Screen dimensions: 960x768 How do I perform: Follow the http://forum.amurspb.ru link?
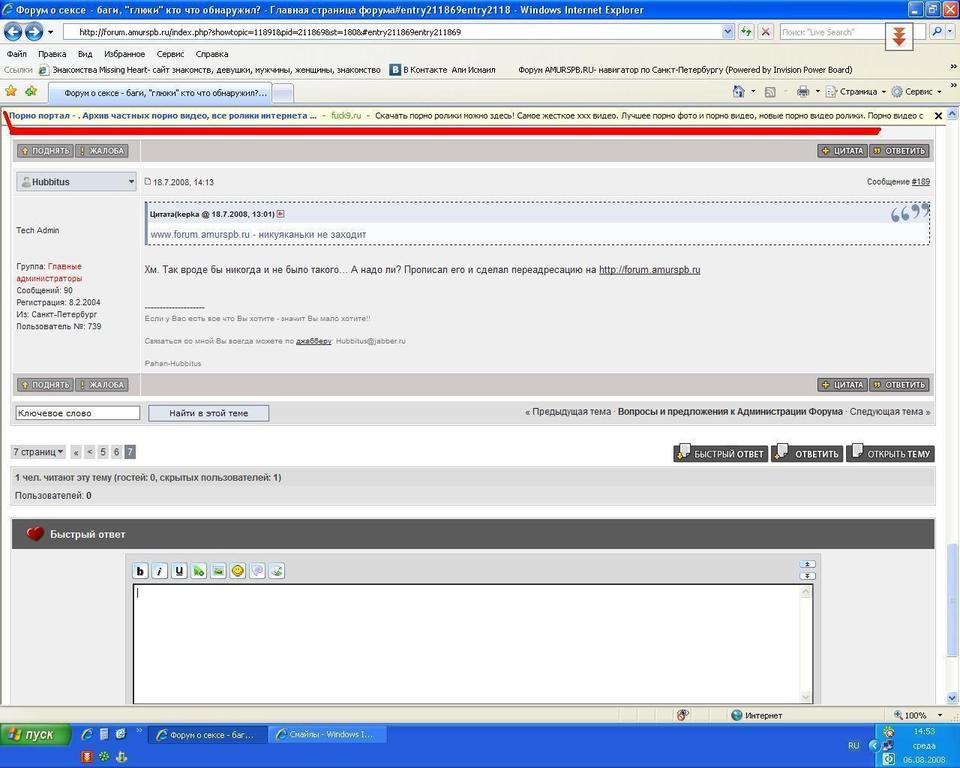[x=649, y=270]
